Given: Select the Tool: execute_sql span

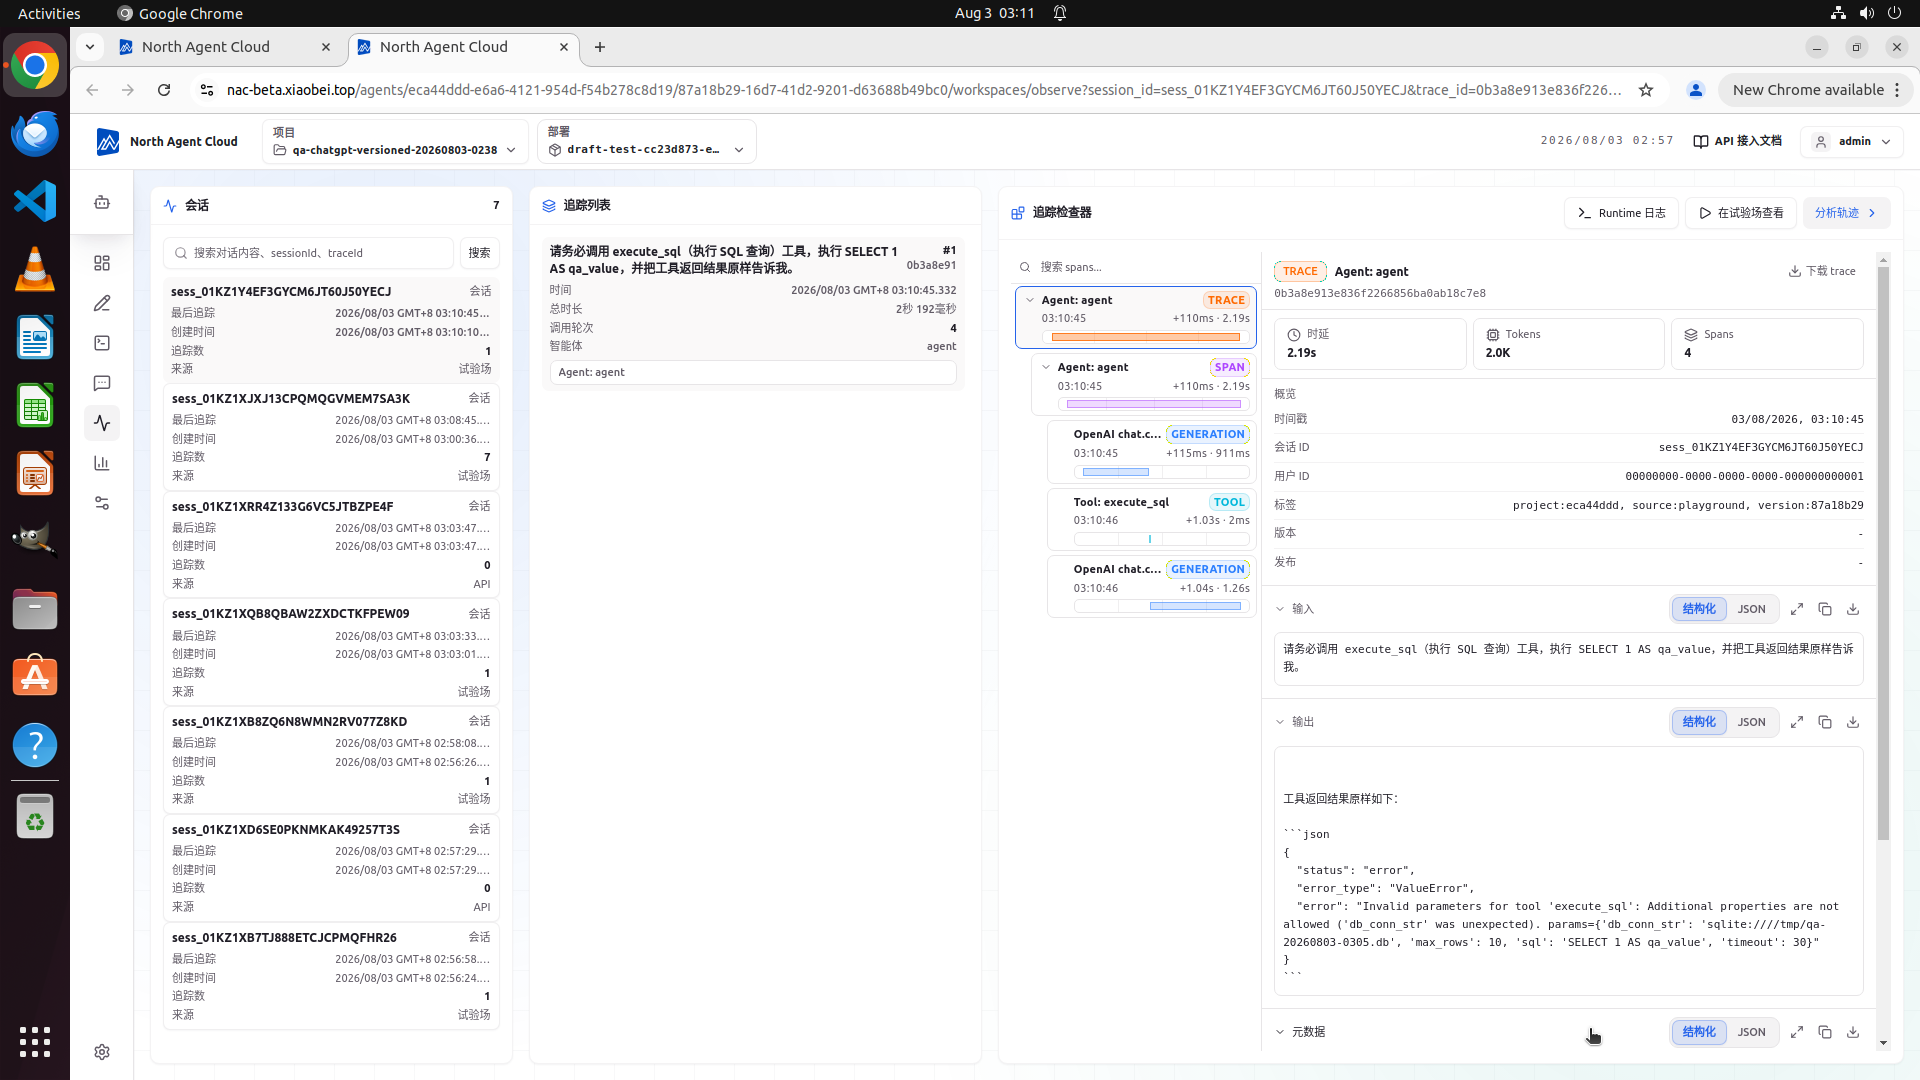Looking at the screenshot, I should 1151,519.
